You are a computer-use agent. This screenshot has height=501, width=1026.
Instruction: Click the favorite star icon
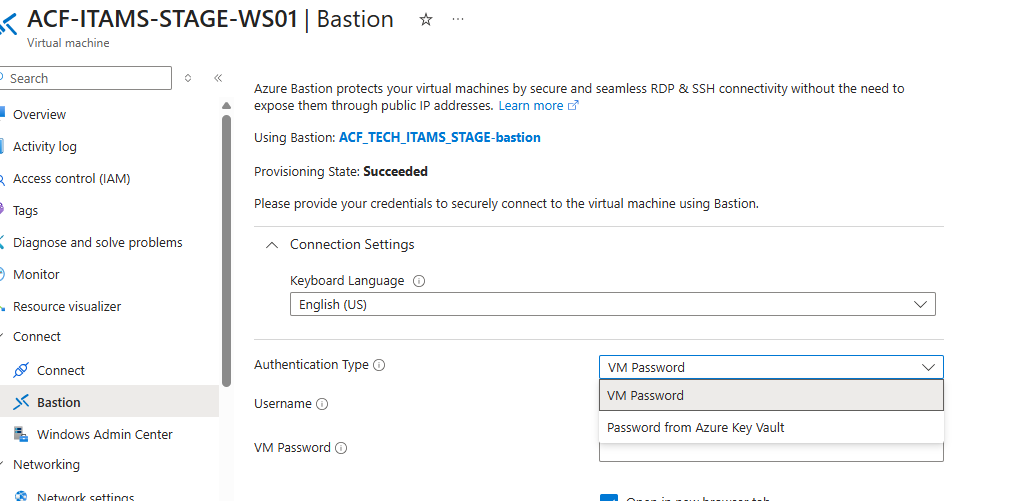426,20
